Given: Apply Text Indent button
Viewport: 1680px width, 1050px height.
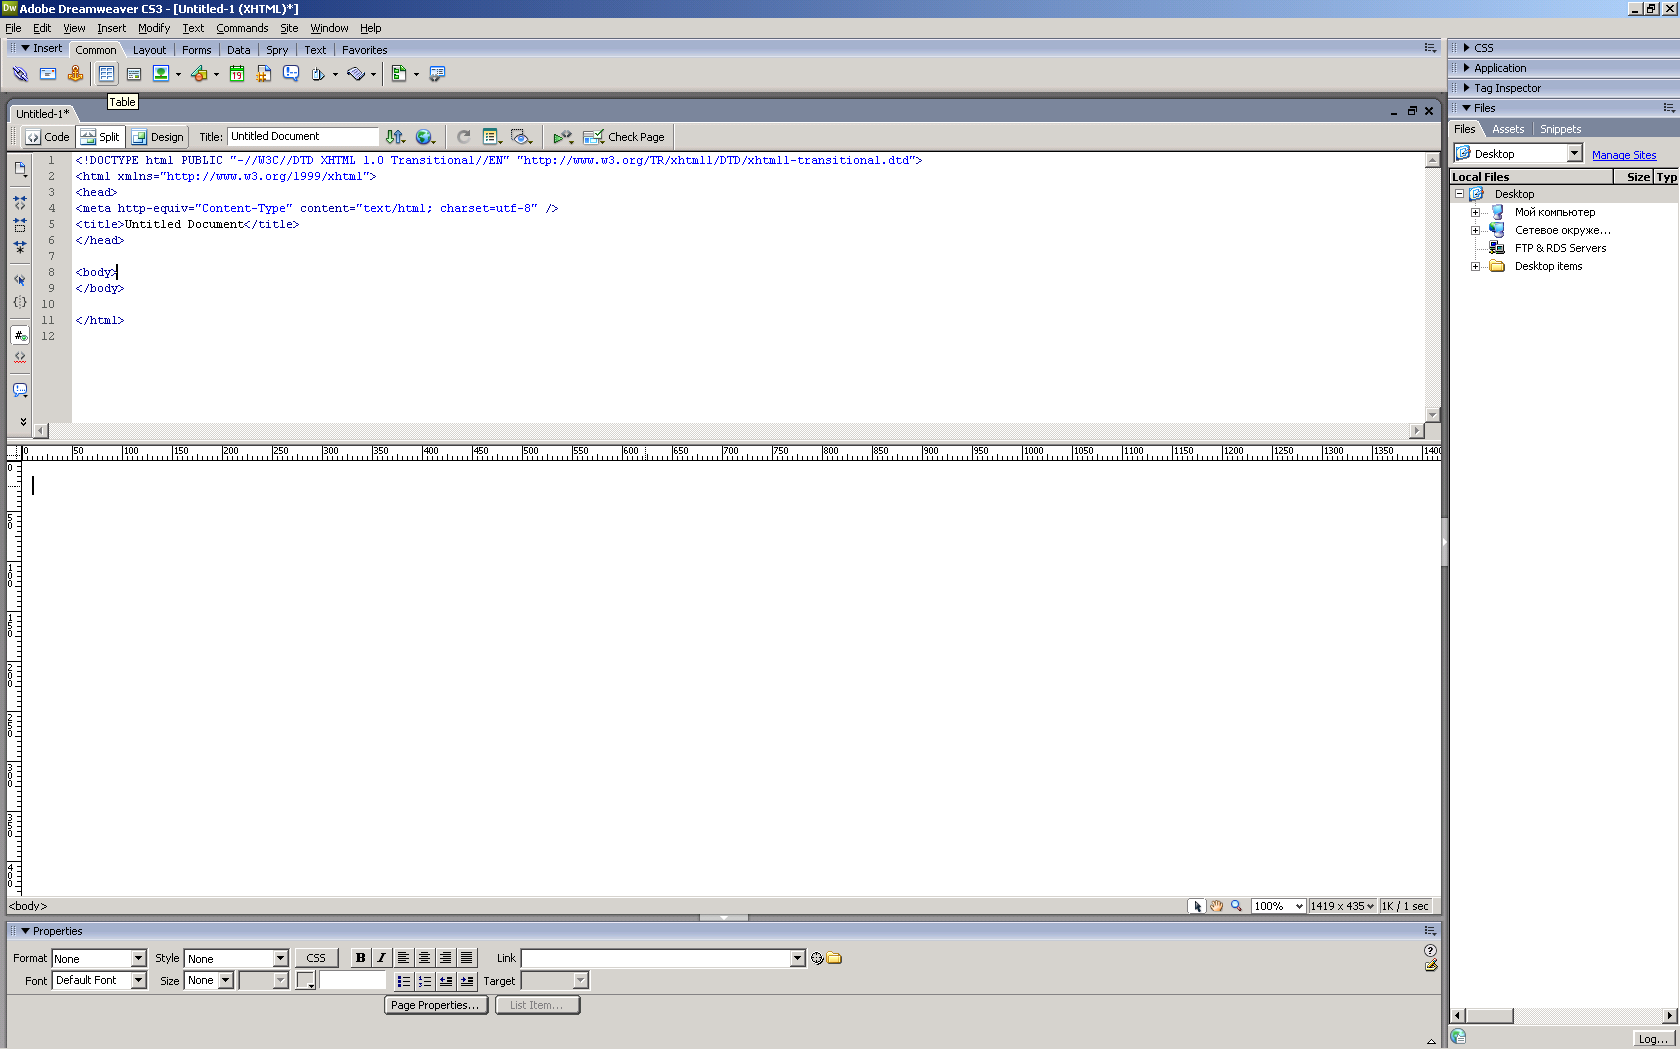Looking at the screenshot, I should point(466,981).
